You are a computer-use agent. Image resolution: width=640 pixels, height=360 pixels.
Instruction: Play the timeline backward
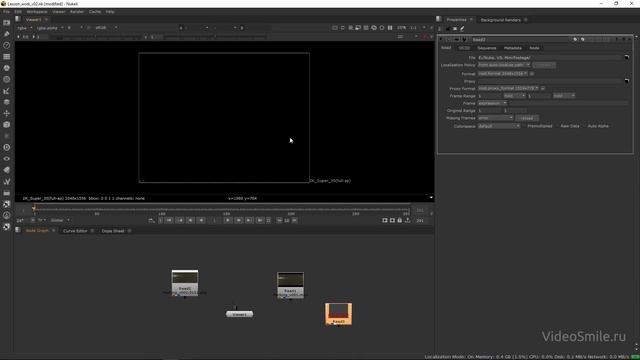click(x=201, y=220)
